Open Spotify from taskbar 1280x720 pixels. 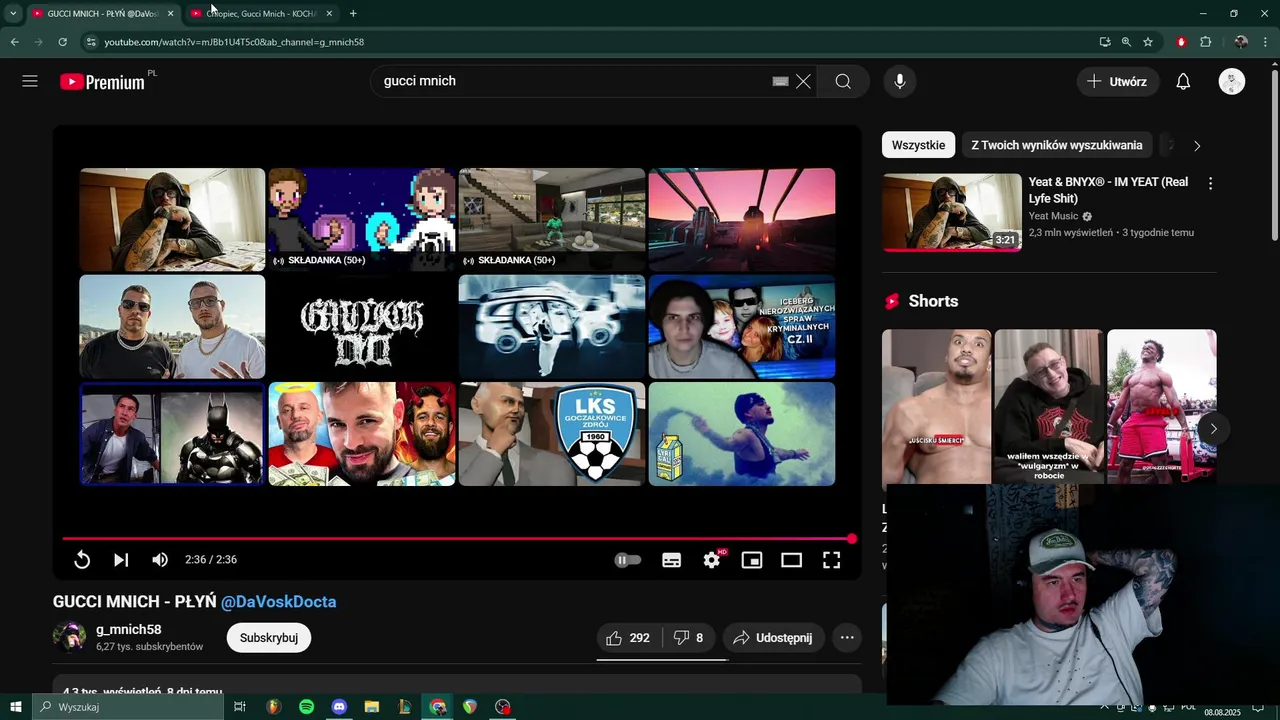click(306, 707)
